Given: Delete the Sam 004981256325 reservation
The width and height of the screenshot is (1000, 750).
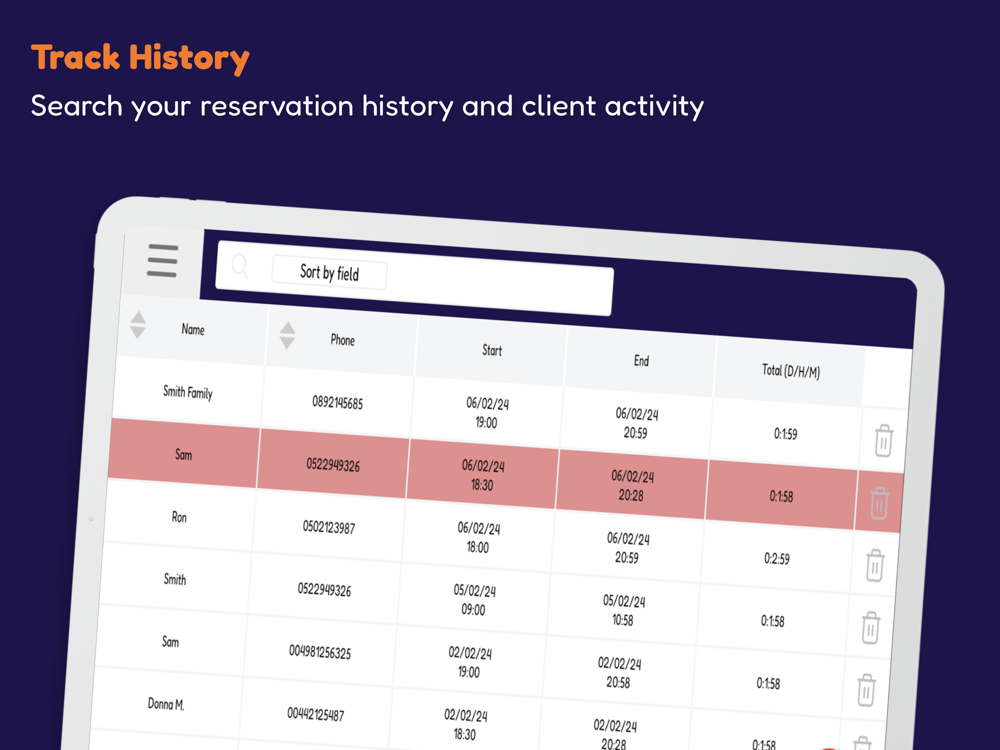Looking at the screenshot, I should pyautogui.click(x=866, y=690).
